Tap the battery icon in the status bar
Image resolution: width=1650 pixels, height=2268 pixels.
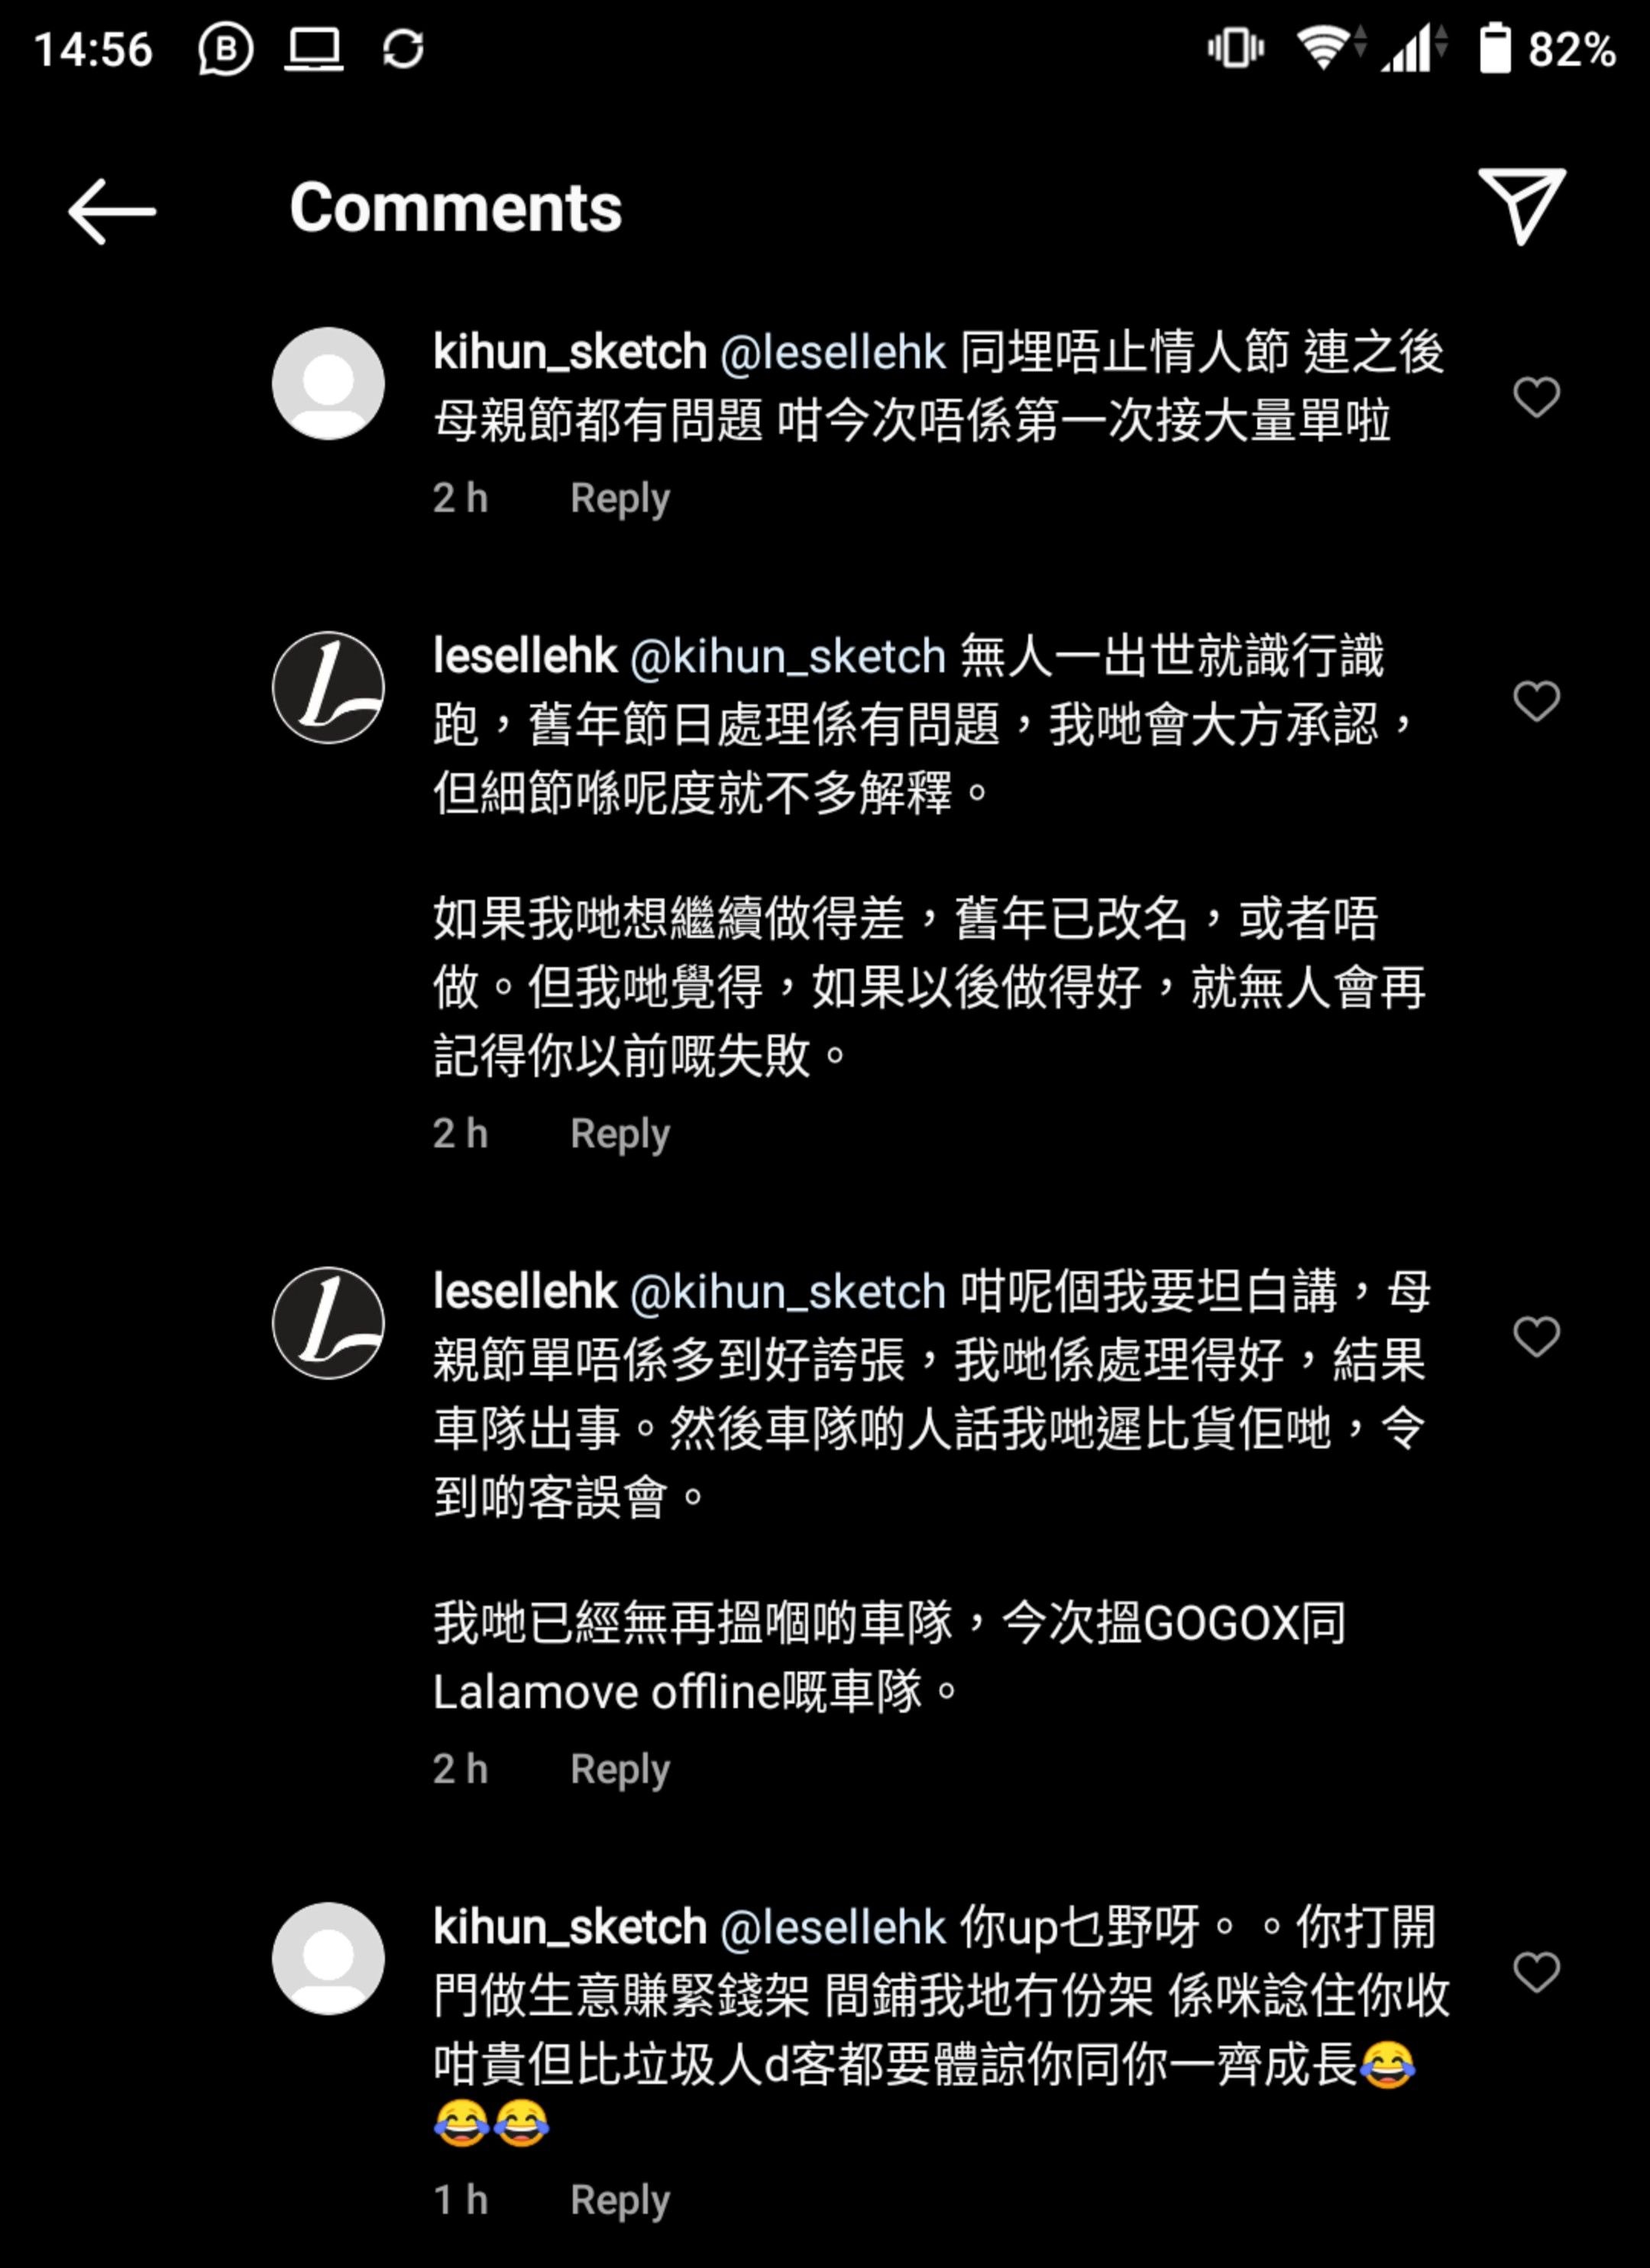pyautogui.click(x=1495, y=48)
